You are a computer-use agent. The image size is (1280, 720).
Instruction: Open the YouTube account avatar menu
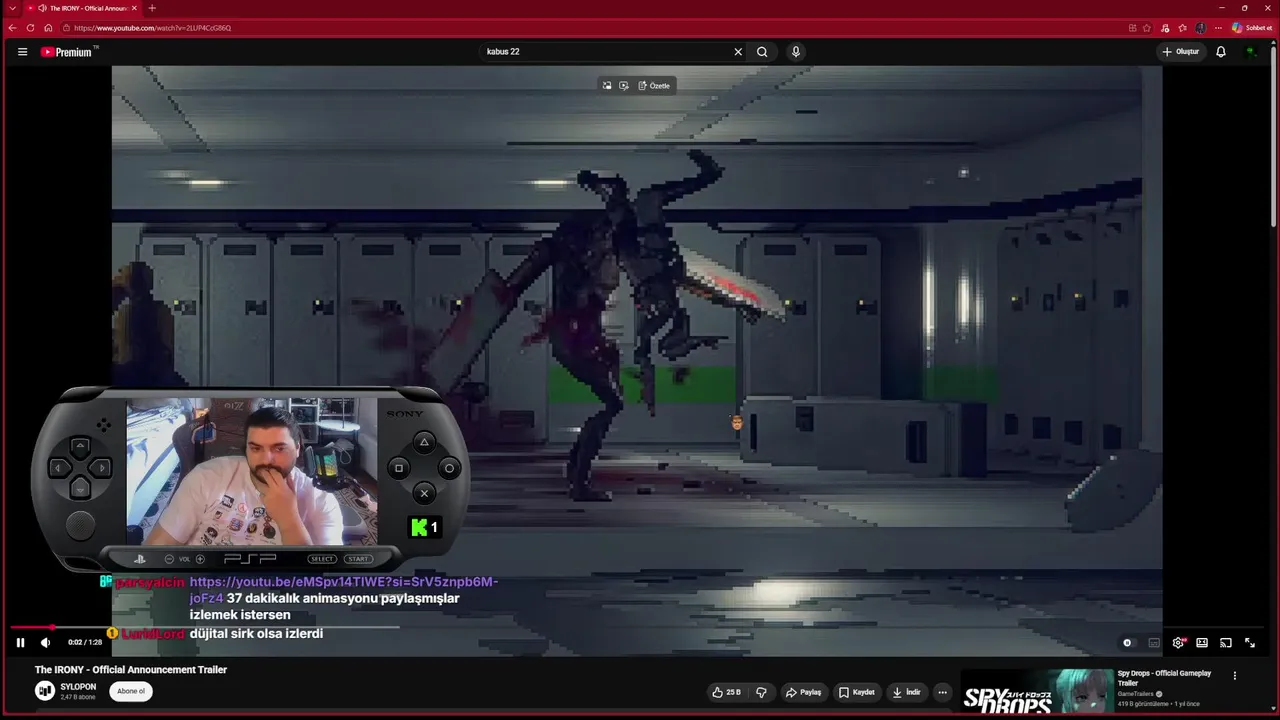pos(1250,52)
